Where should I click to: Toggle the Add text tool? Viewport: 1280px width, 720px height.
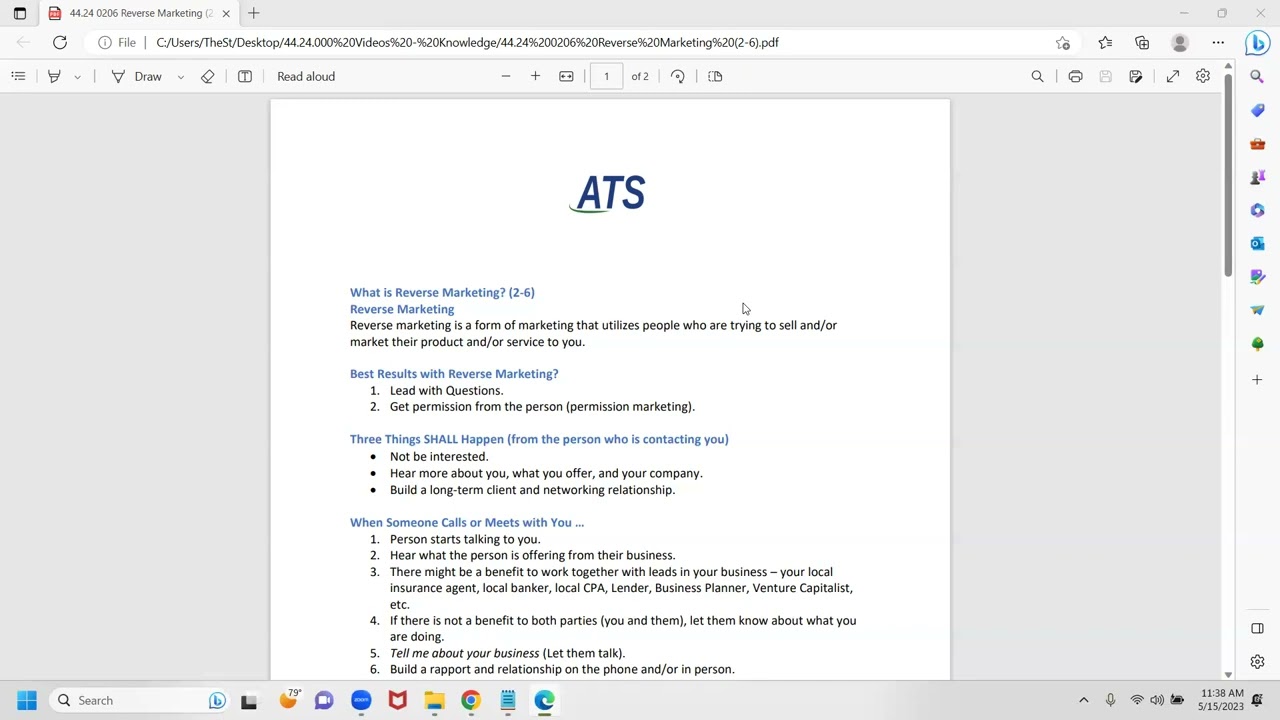tap(245, 76)
